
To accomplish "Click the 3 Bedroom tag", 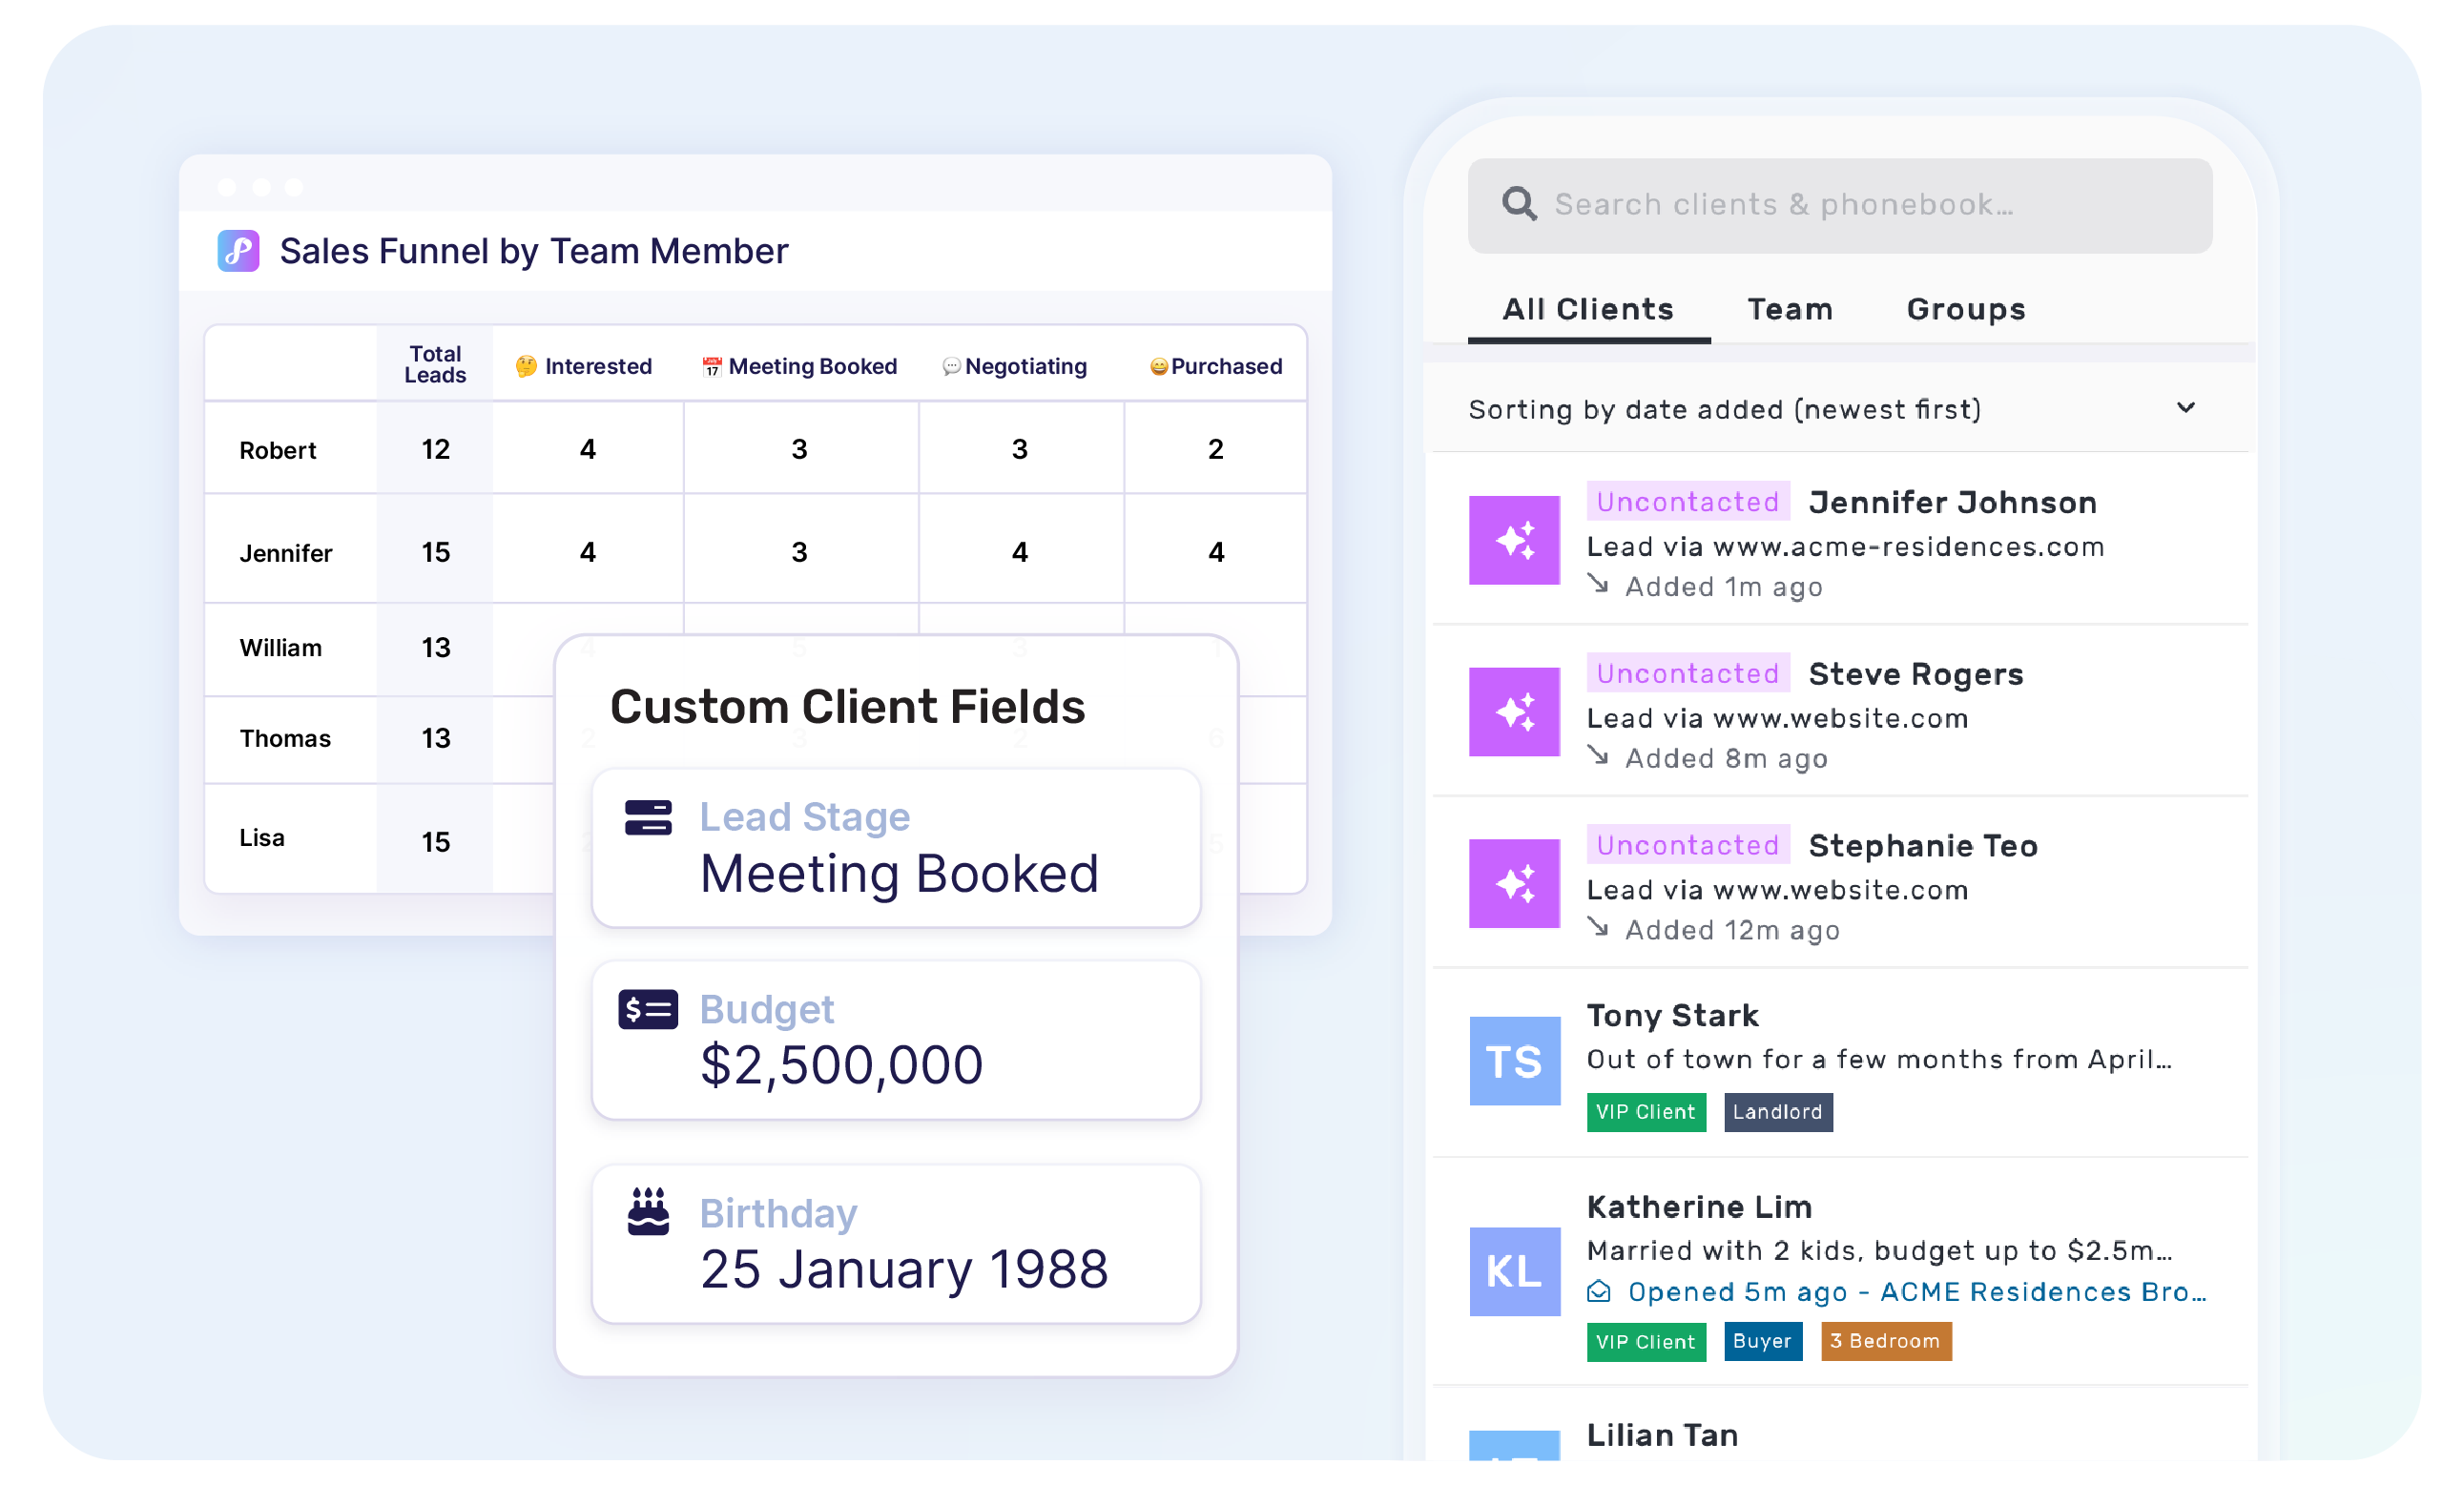I will 1885,1341.
